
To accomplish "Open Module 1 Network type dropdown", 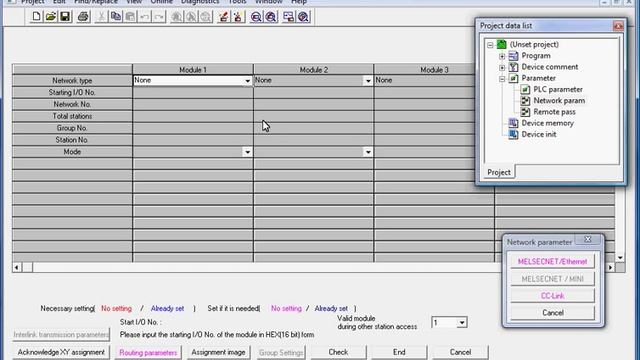I will (x=247, y=81).
